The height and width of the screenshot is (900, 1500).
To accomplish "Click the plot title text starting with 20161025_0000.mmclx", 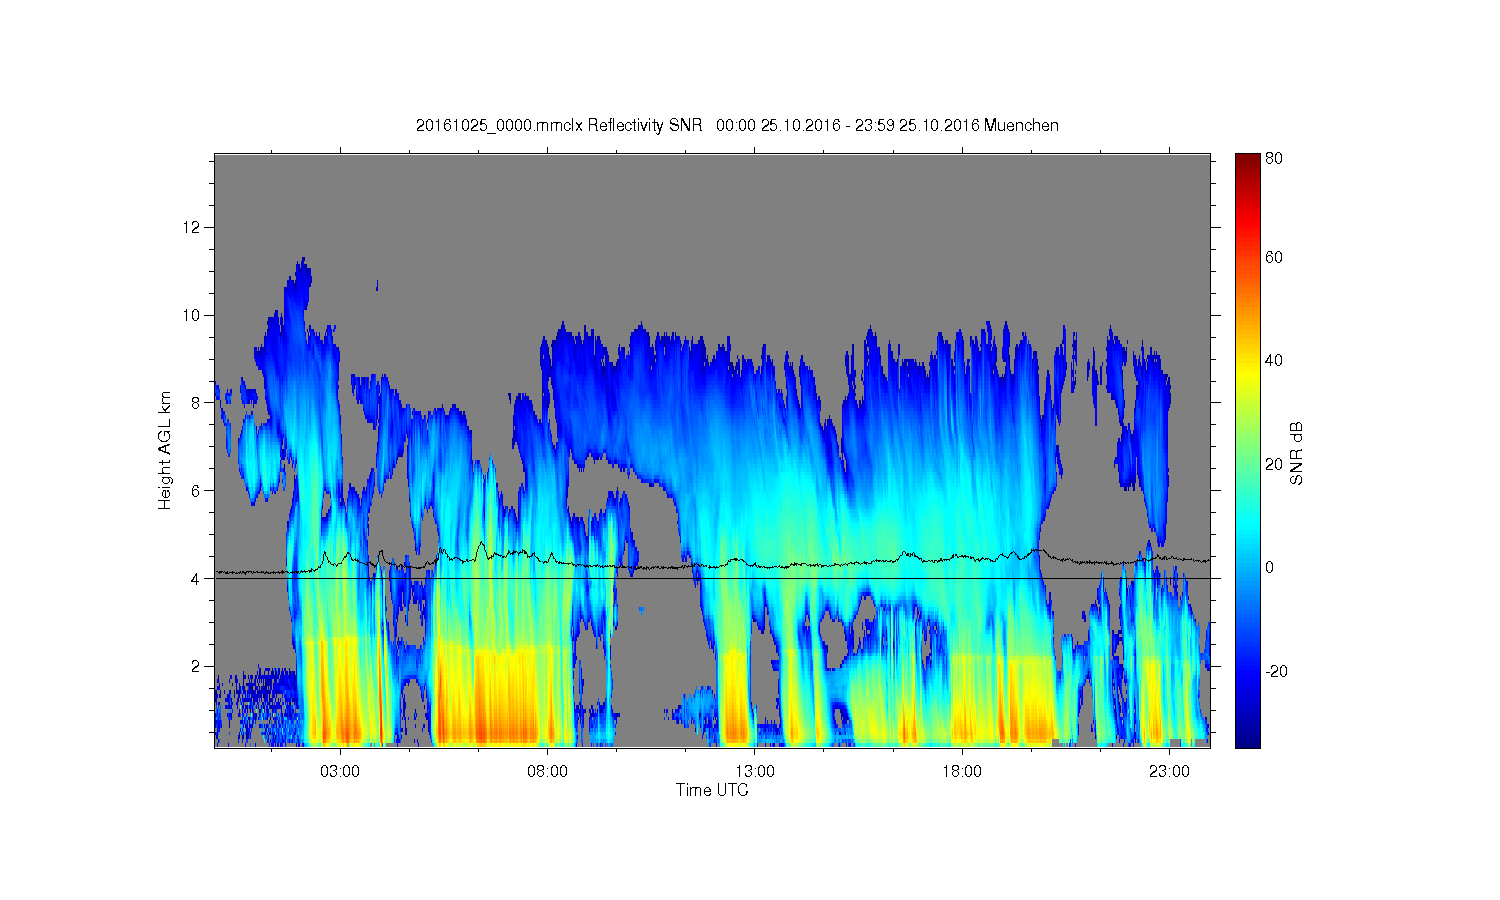I will pos(737,125).
